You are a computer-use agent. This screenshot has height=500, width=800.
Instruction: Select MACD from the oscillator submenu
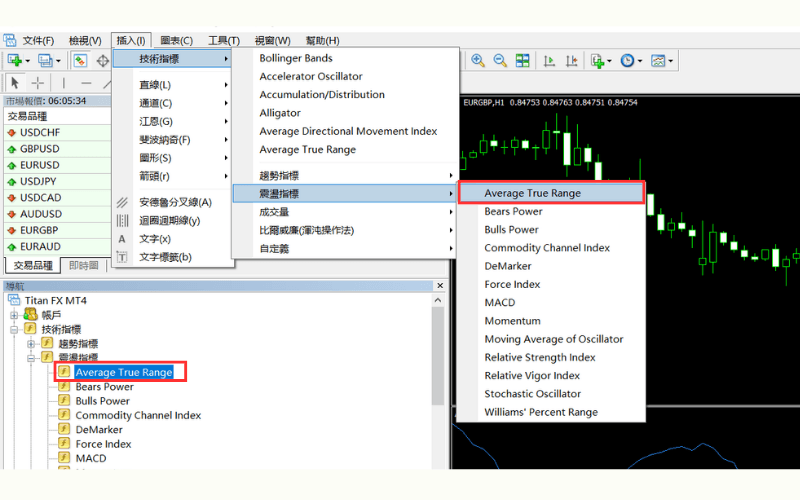(500, 303)
